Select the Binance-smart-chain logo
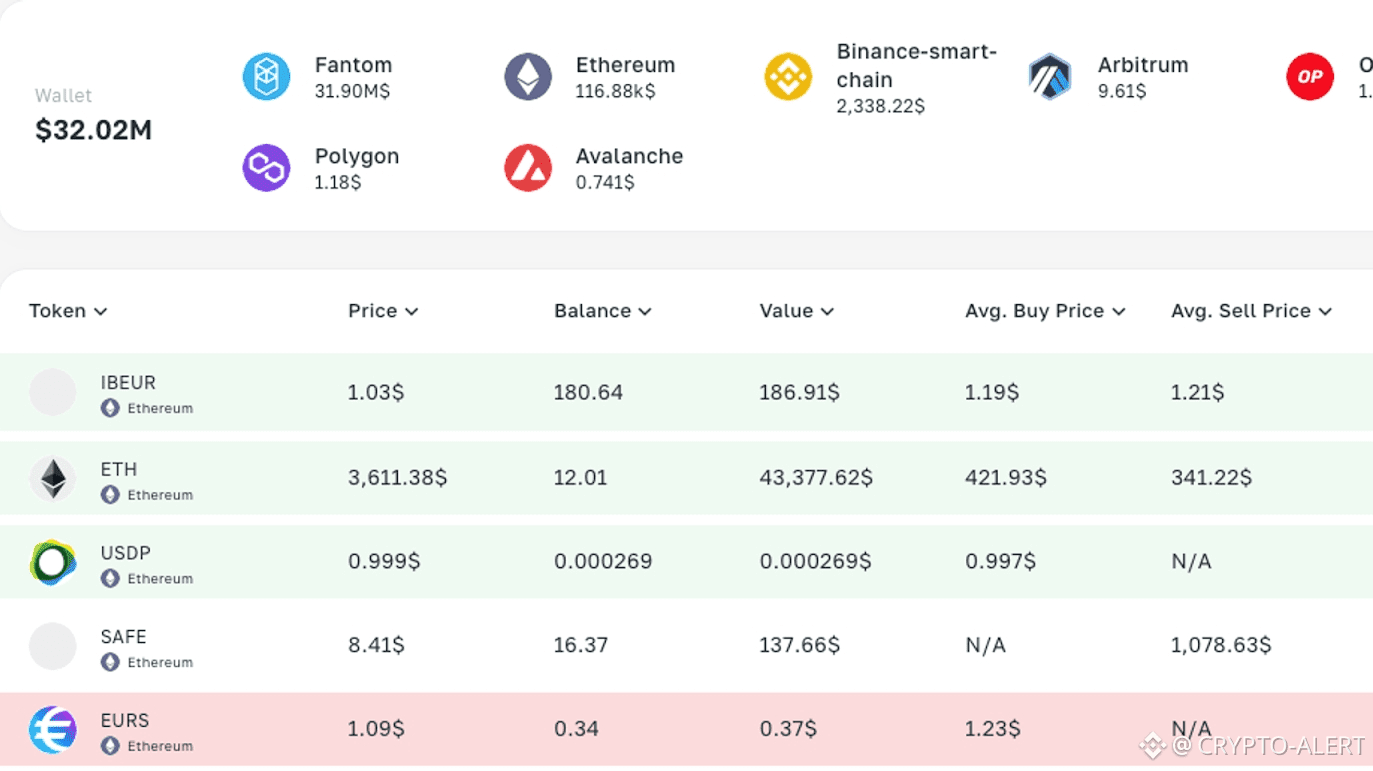This screenshot has width=1373, height=771. click(788, 77)
